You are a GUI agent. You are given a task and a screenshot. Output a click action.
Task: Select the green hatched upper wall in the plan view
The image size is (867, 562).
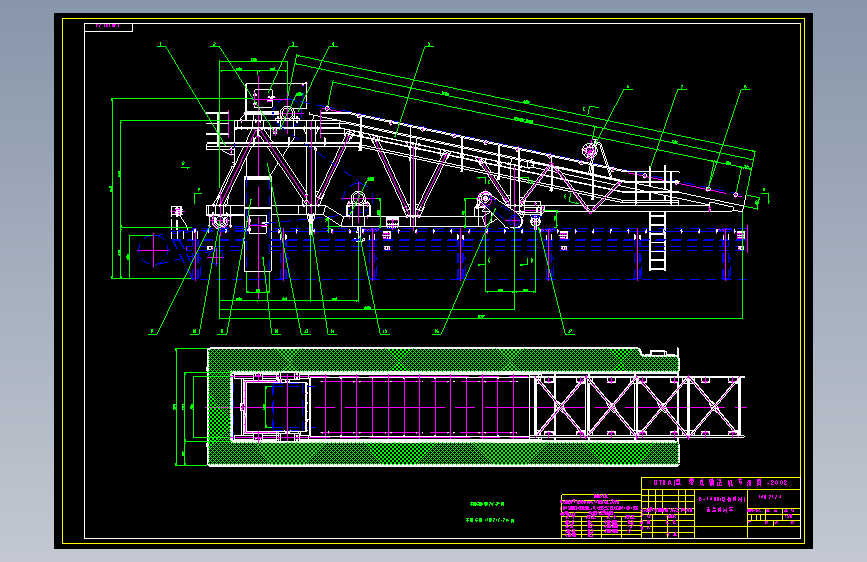442,360
